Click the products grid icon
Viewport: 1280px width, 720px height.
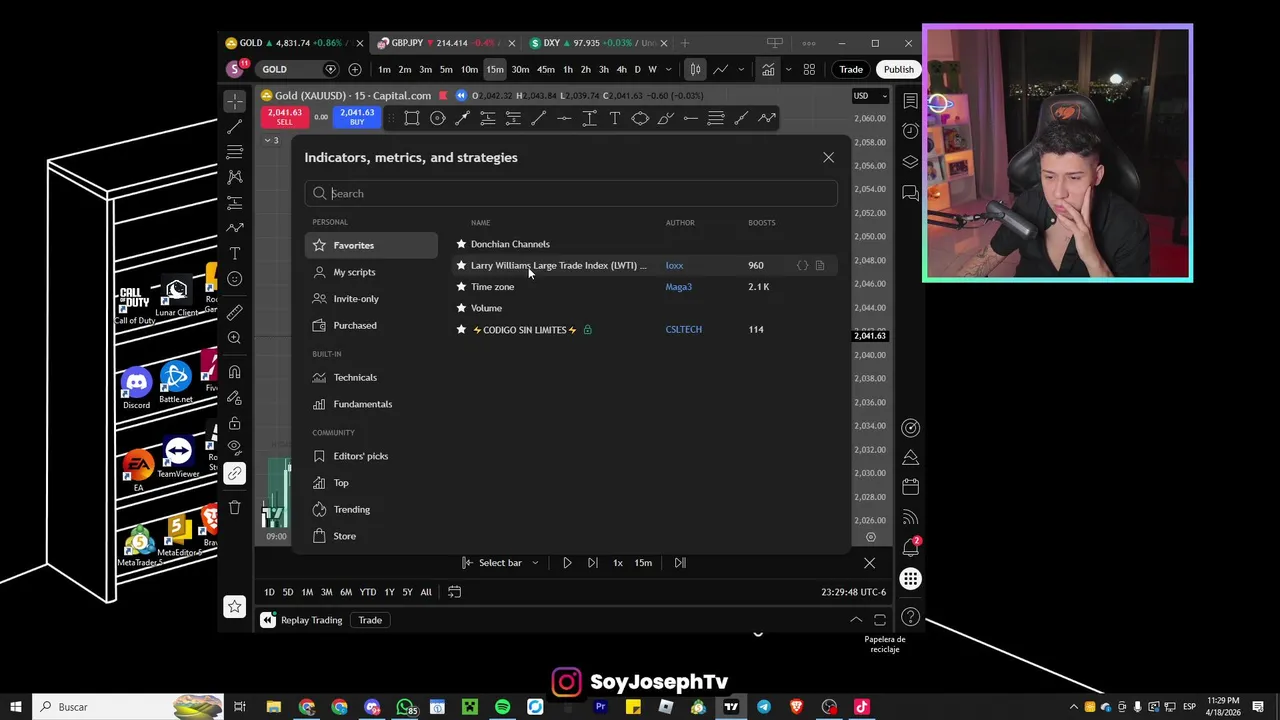910,579
